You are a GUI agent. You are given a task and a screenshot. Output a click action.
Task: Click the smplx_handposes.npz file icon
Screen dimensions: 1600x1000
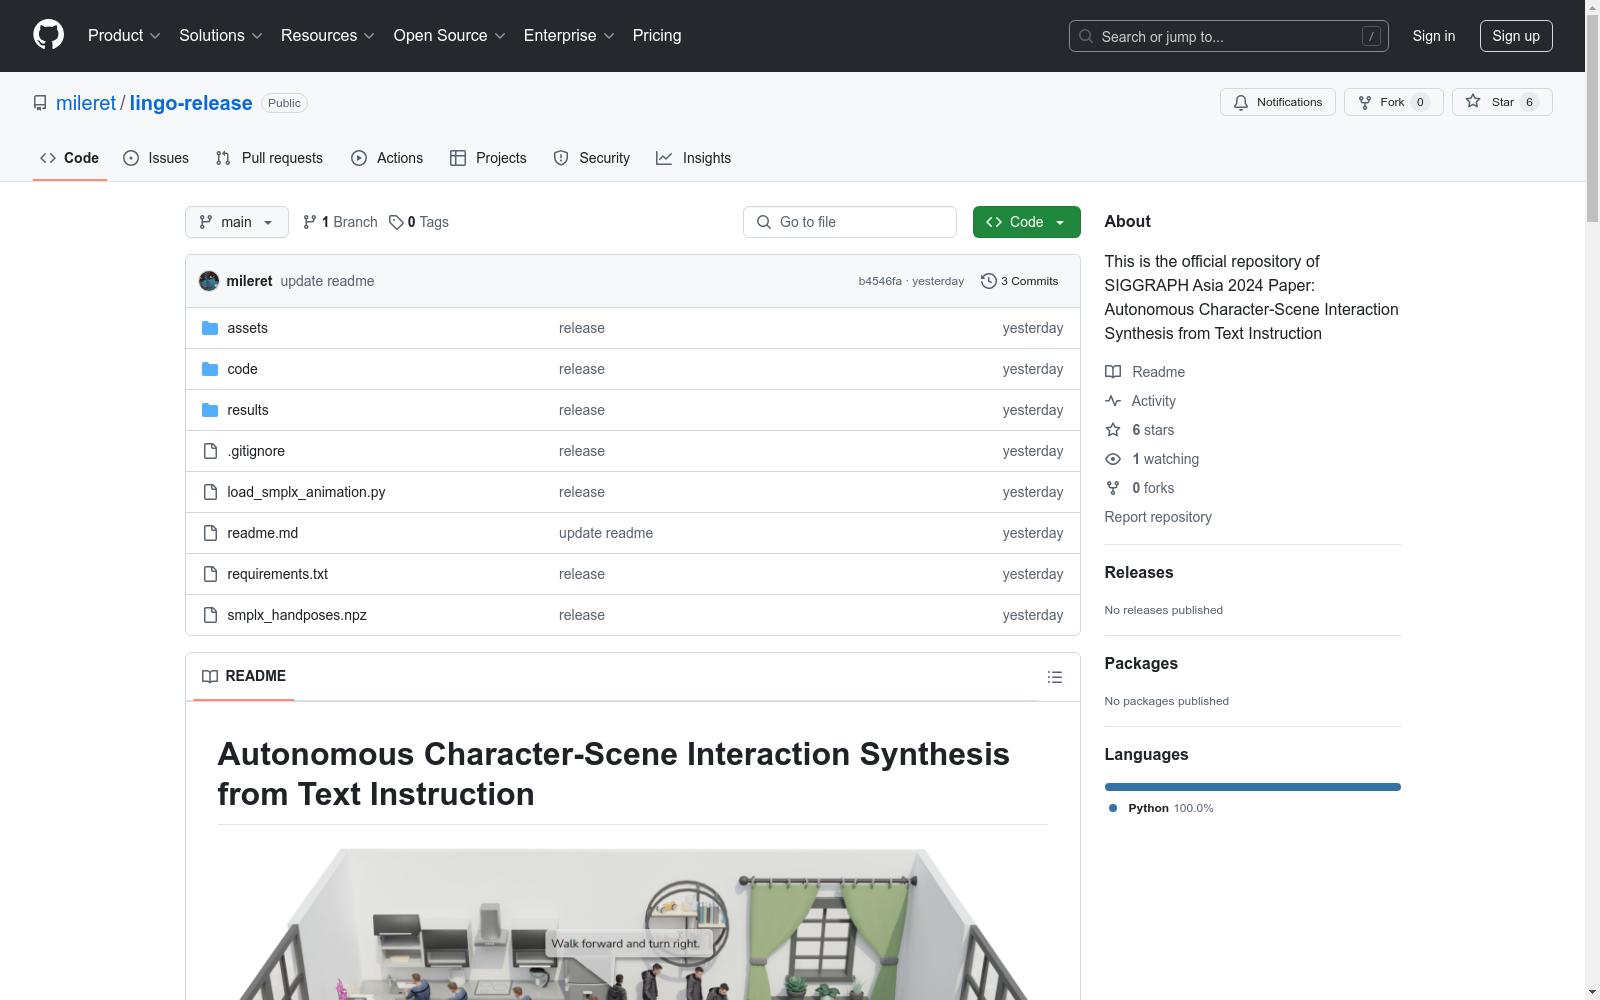click(210, 615)
